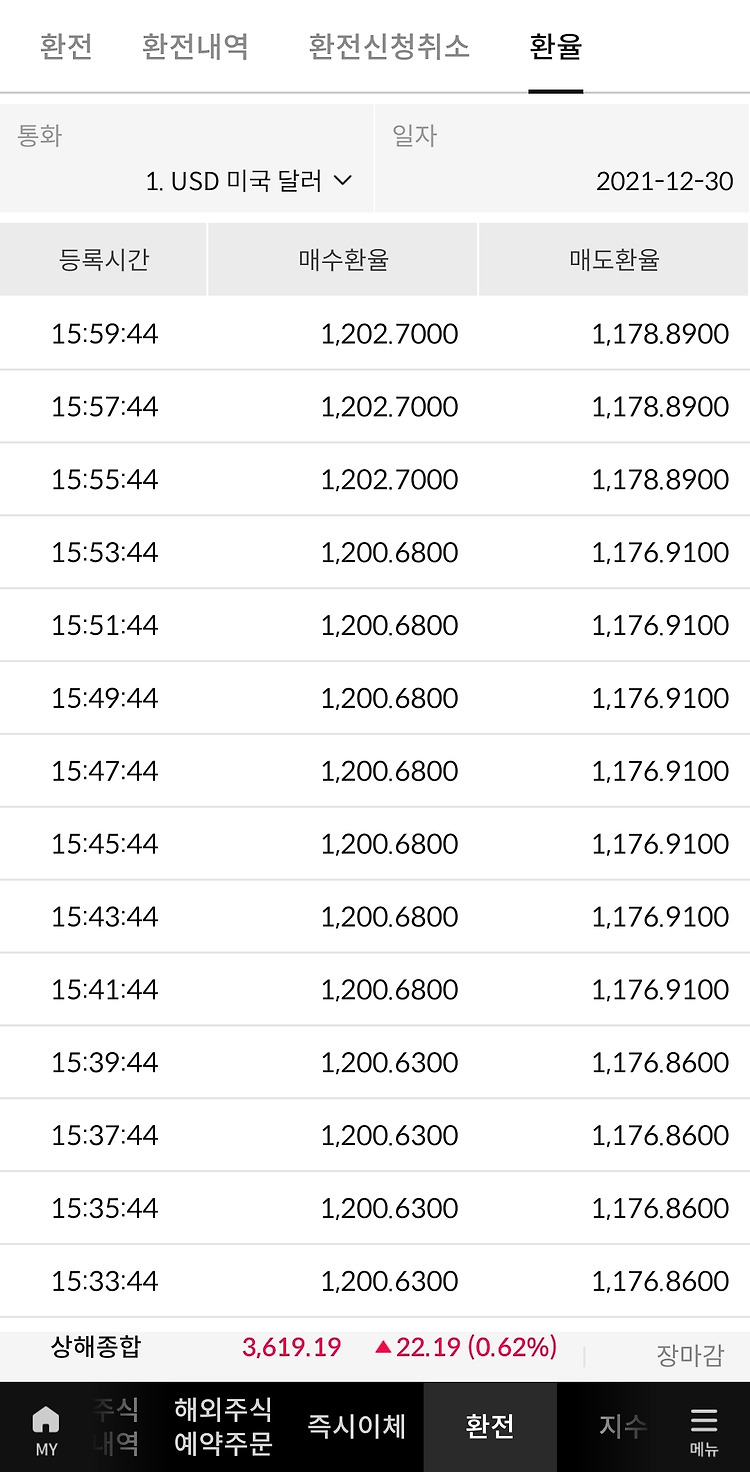Switch to the 환전 top tab
The width and height of the screenshot is (750, 1472).
pyautogui.click(x=66, y=47)
